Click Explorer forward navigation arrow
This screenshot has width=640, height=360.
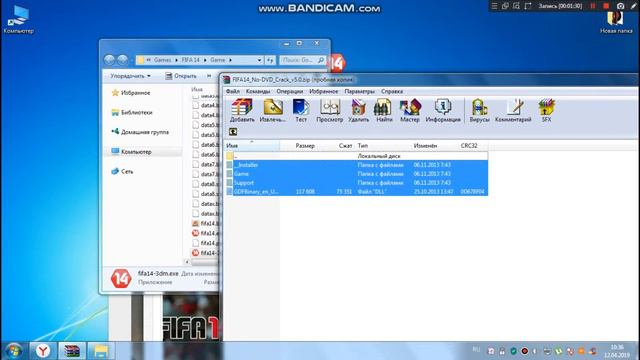coord(122,60)
